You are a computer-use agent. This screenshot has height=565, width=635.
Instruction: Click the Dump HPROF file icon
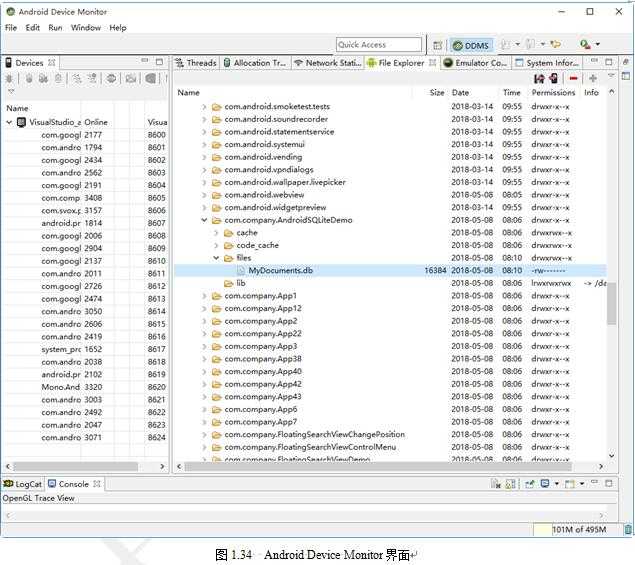coord(43,79)
